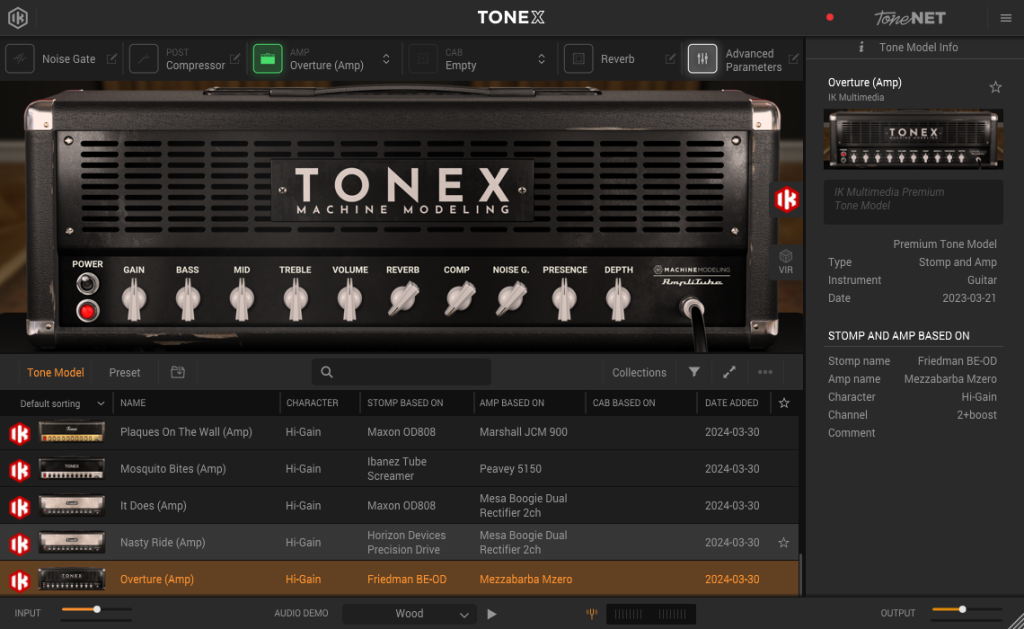Toggle the green AMP module button
Image resolution: width=1024 pixels, height=629 pixels.
coord(268,59)
